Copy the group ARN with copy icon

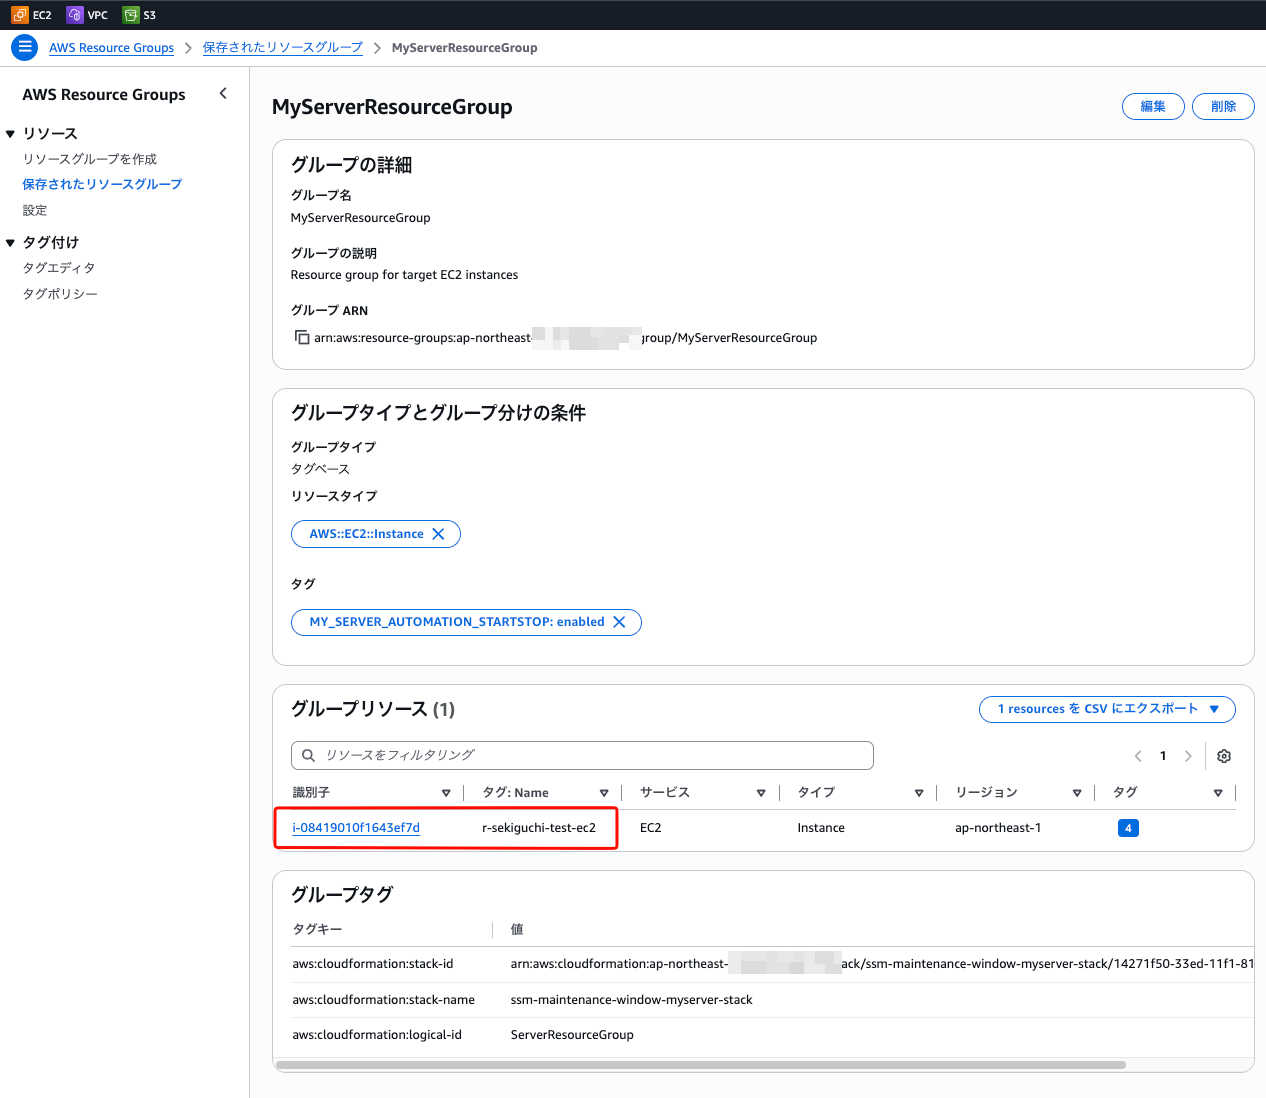[x=302, y=338]
